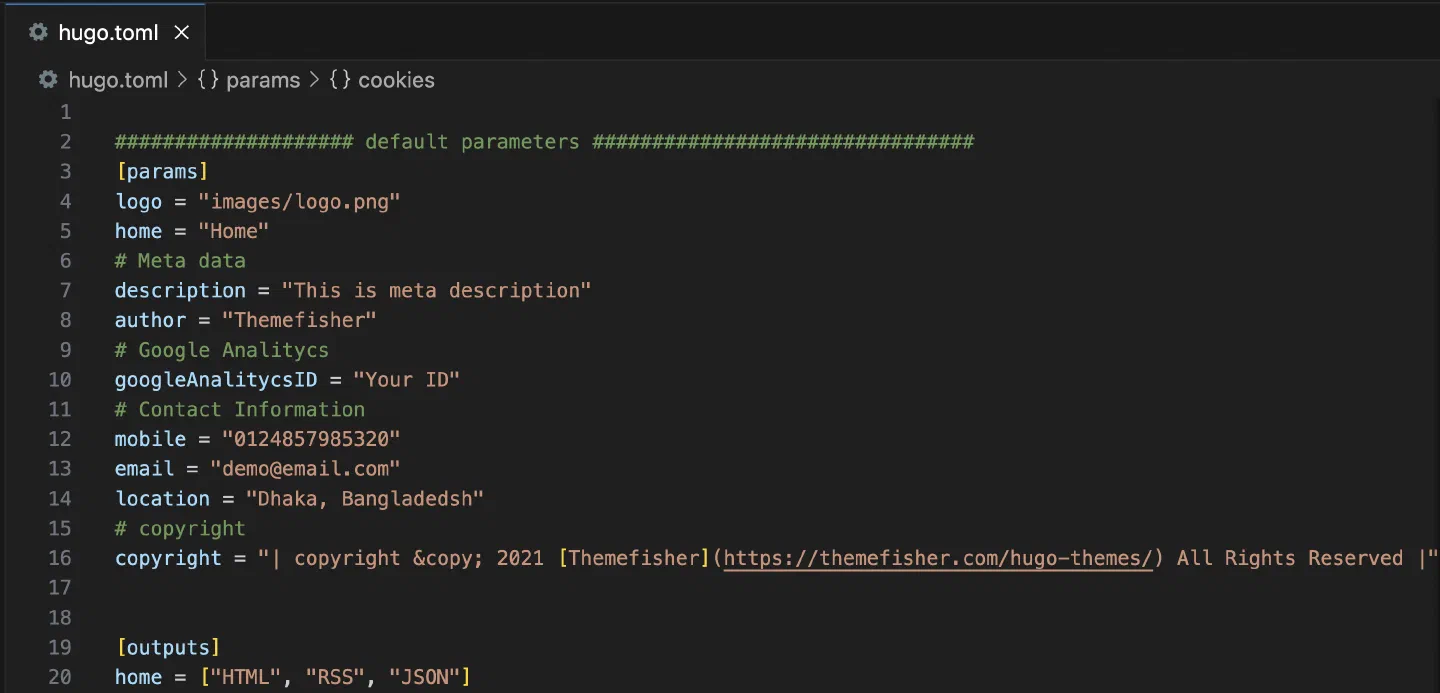Click the "demo@email.com" string

(305, 468)
